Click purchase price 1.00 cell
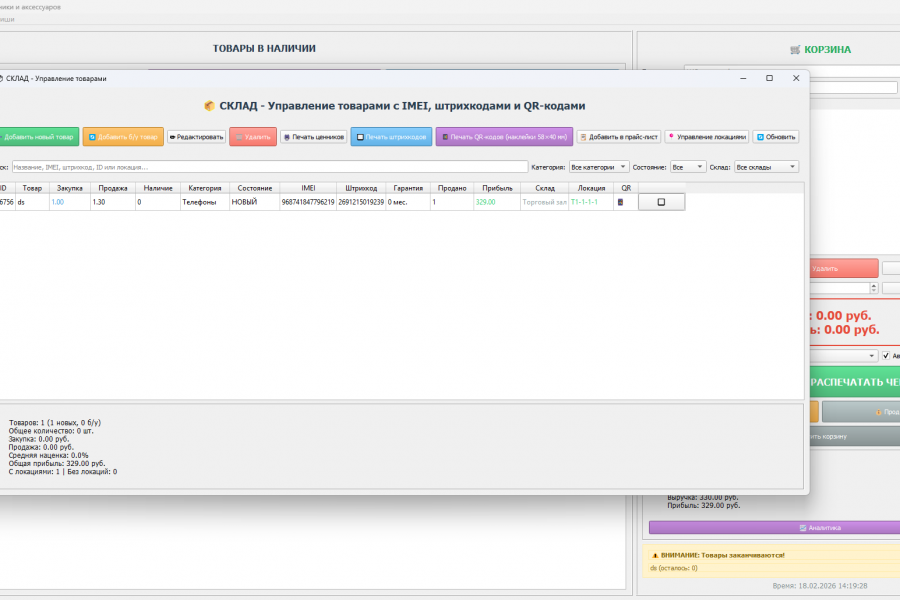Image resolution: width=900 pixels, height=600 pixels. tap(69, 202)
